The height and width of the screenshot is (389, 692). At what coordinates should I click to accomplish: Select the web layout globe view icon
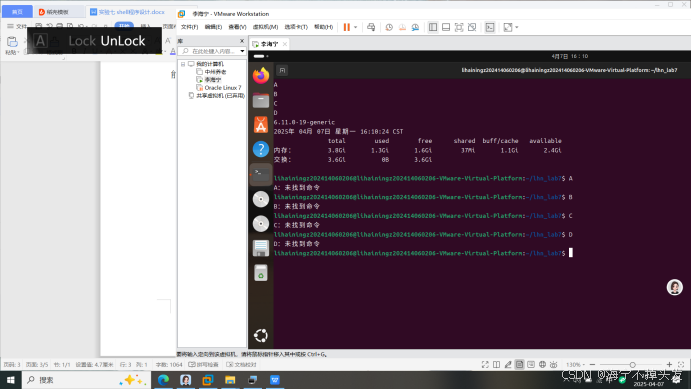(542, 365)
